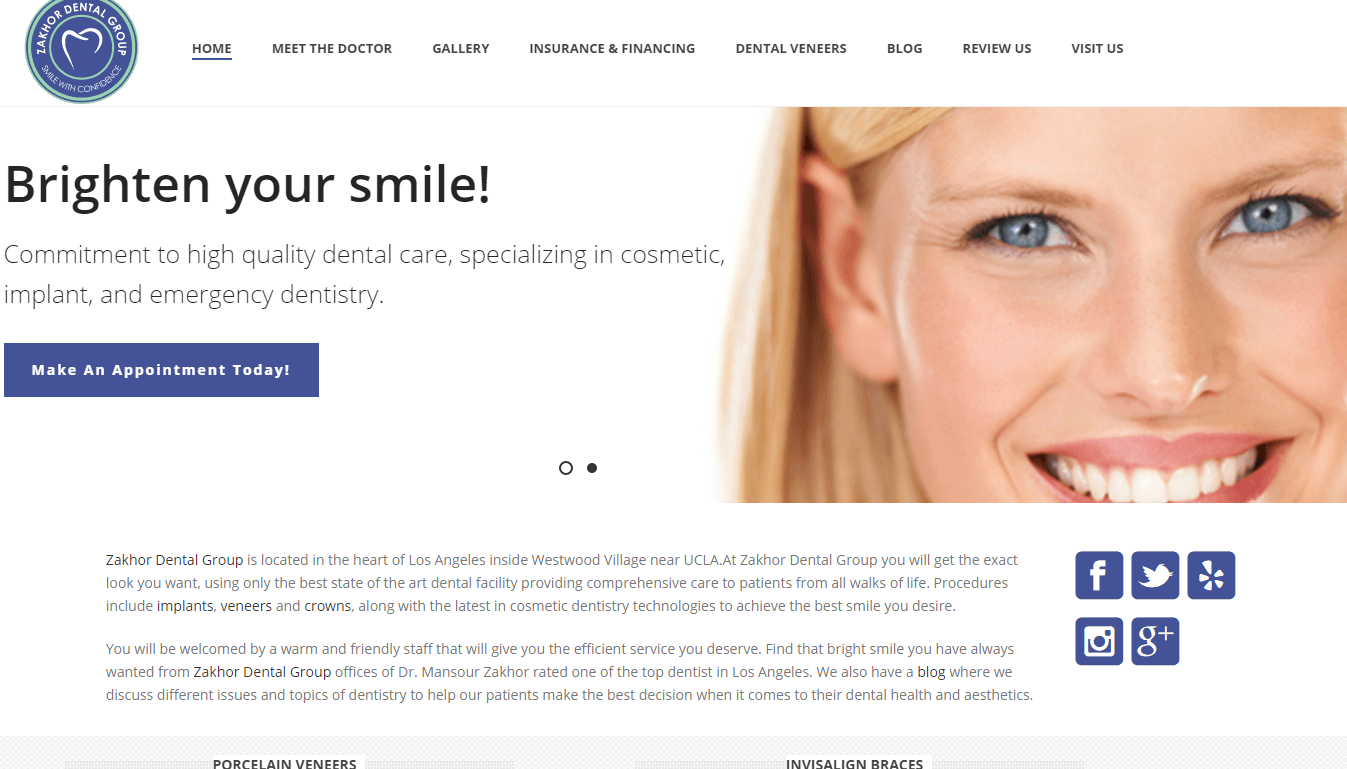Open the Facebook social icon
Screen dimensions: 1347x769
coord(1099,576)
